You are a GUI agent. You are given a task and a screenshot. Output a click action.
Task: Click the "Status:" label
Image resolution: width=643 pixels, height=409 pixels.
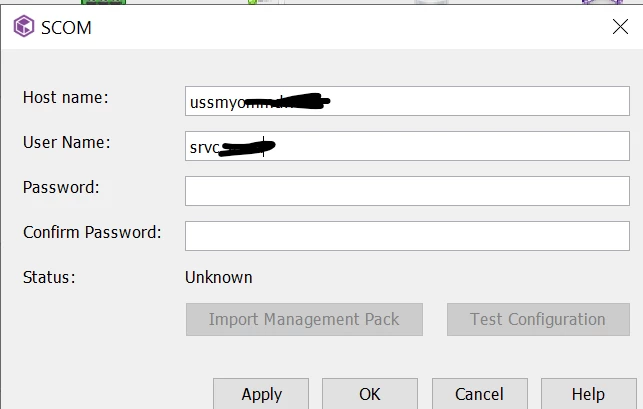point(50,277)
